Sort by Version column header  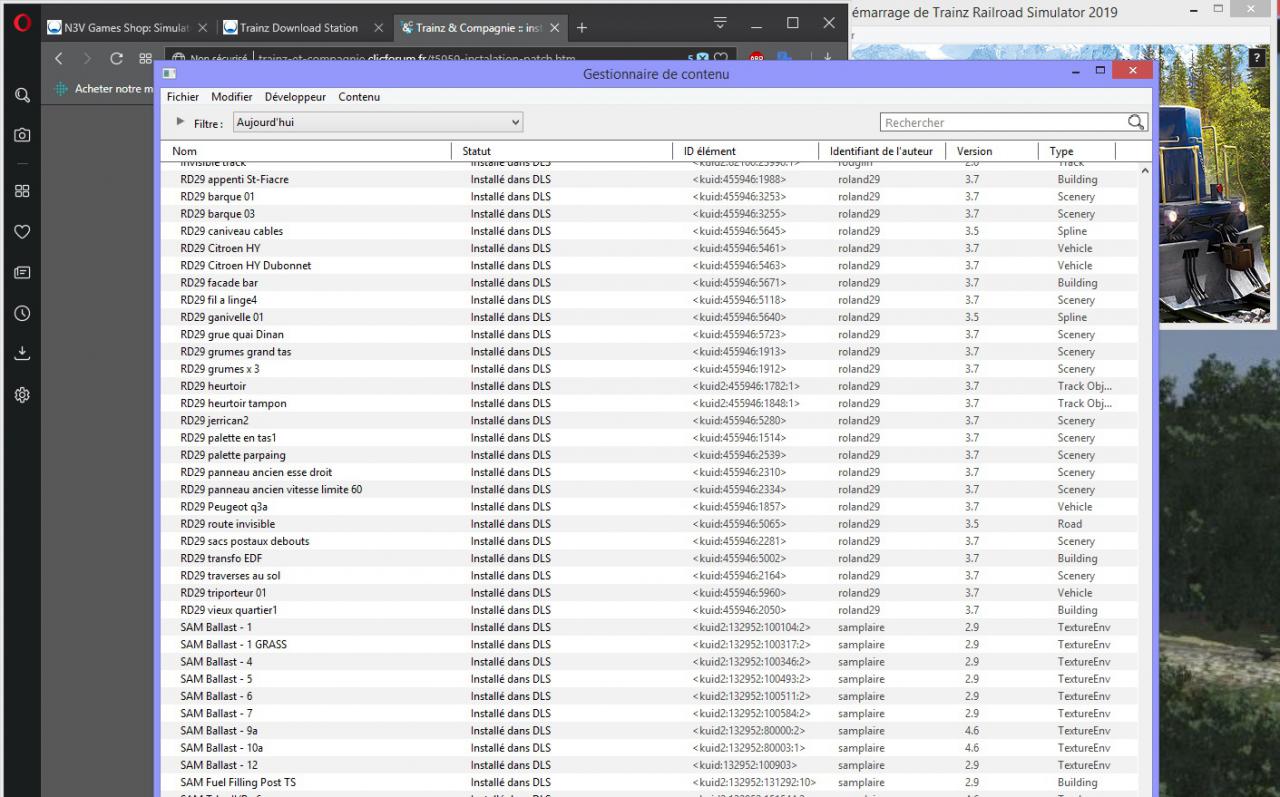coord(992,151)
